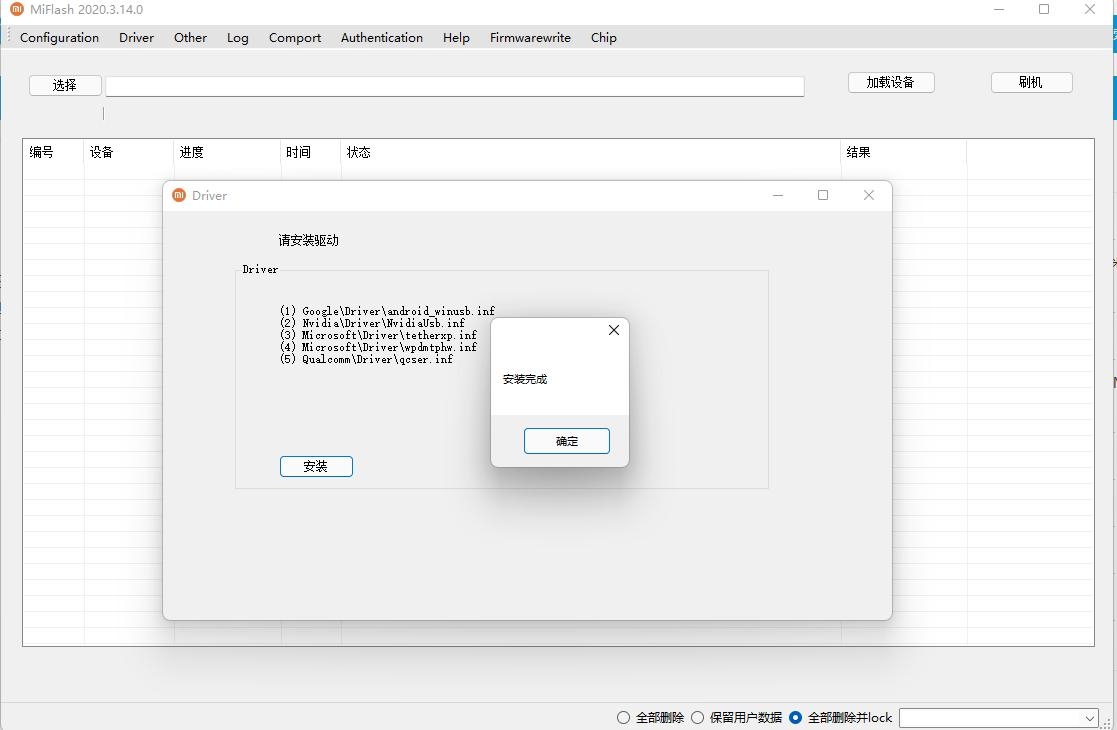Screen dimensions: 1117x730
Task: Click the 刷机 flash button
Action: tap(1031, 82)
